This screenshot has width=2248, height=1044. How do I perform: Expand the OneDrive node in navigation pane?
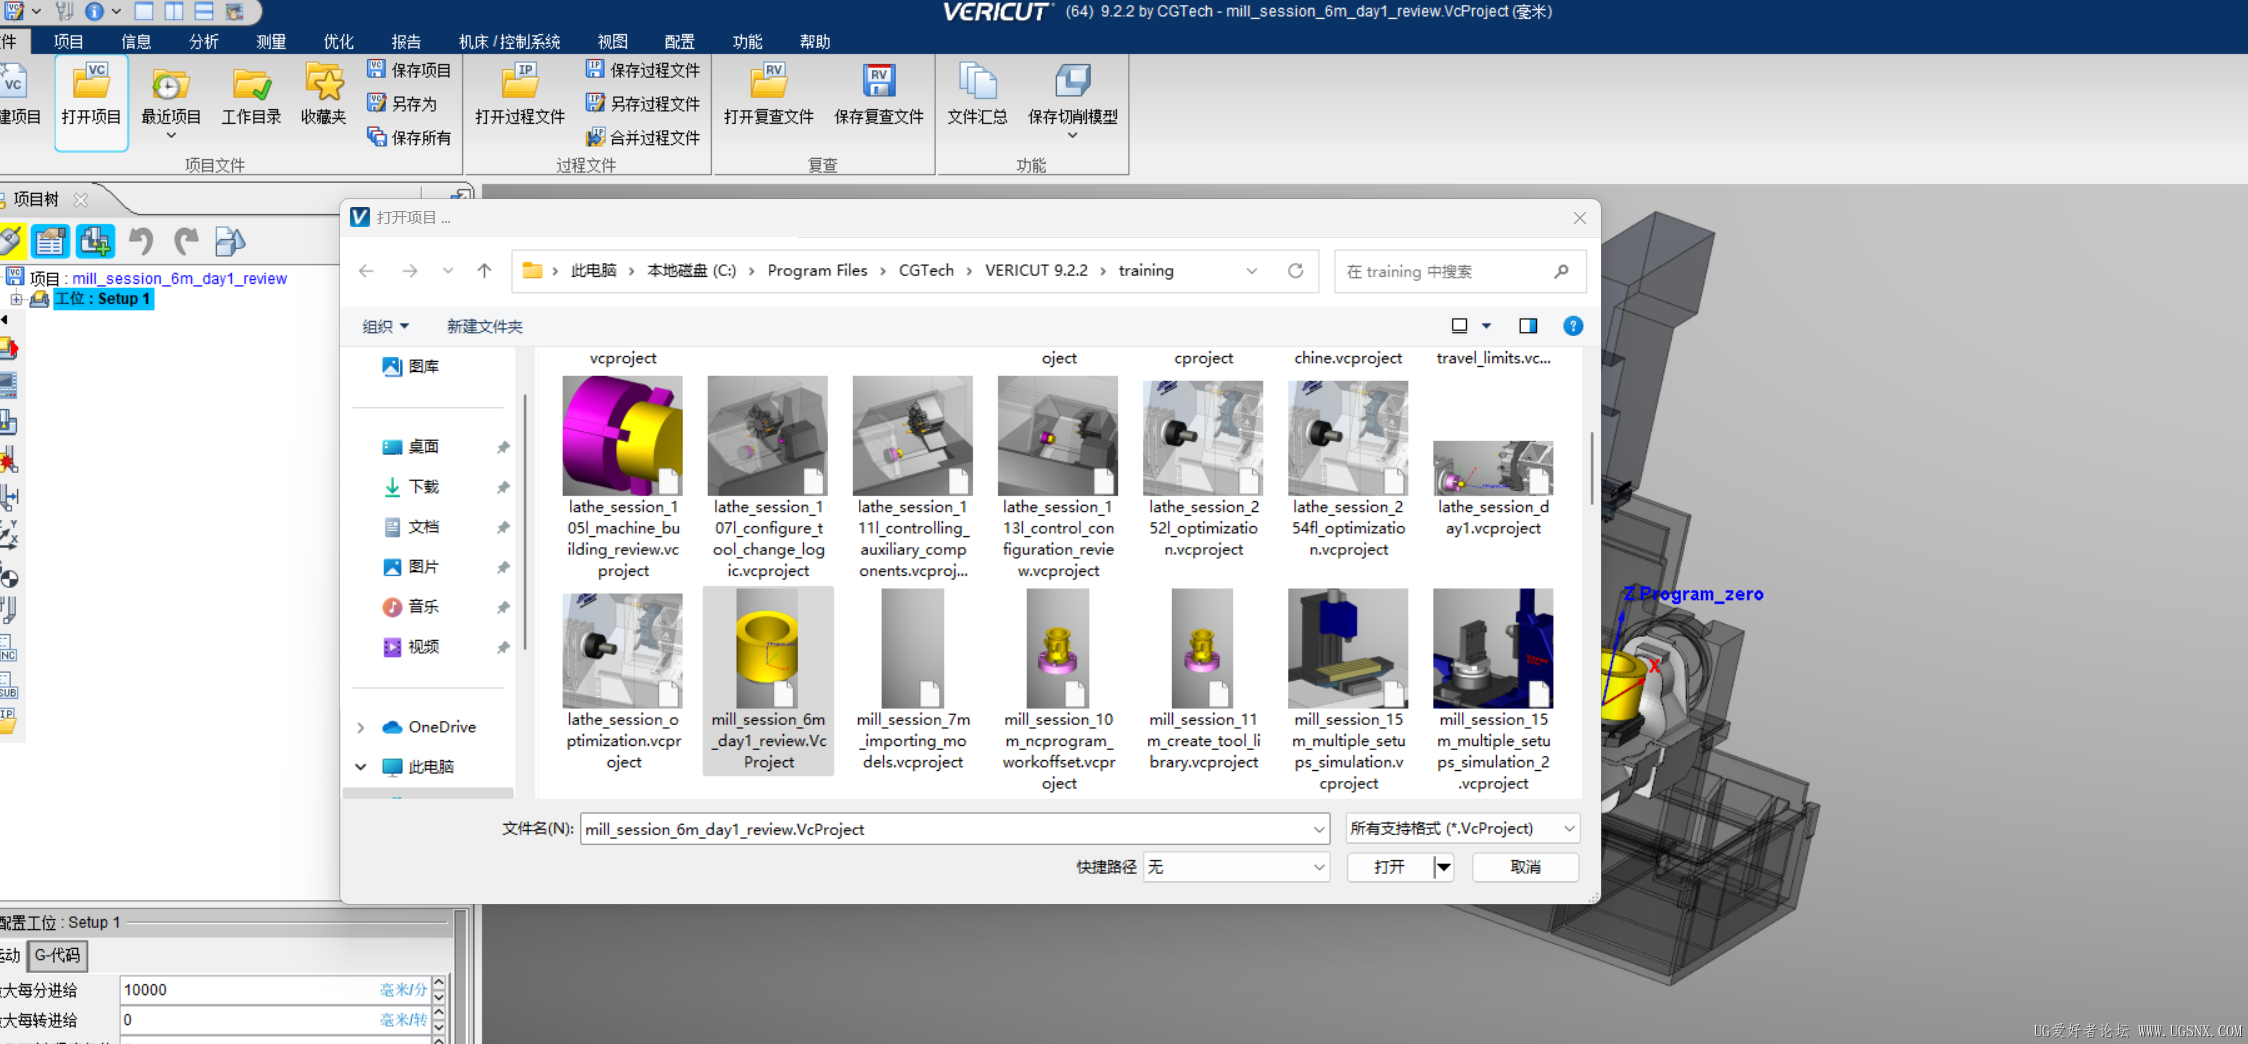pos(361,727)
